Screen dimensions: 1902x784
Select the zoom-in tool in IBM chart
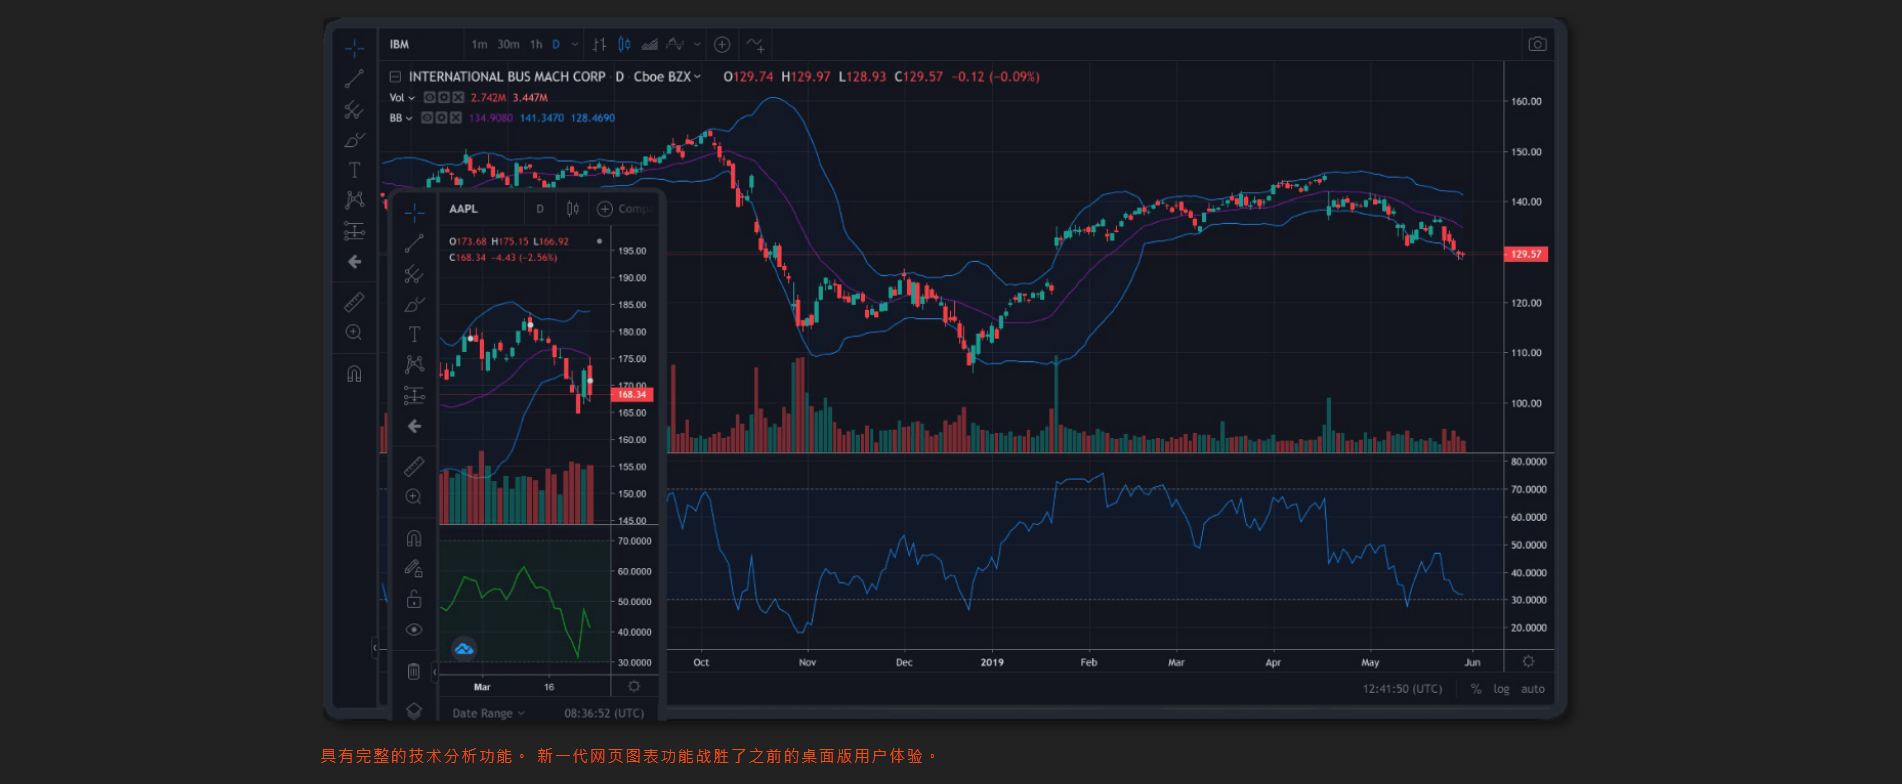point(354,332)
